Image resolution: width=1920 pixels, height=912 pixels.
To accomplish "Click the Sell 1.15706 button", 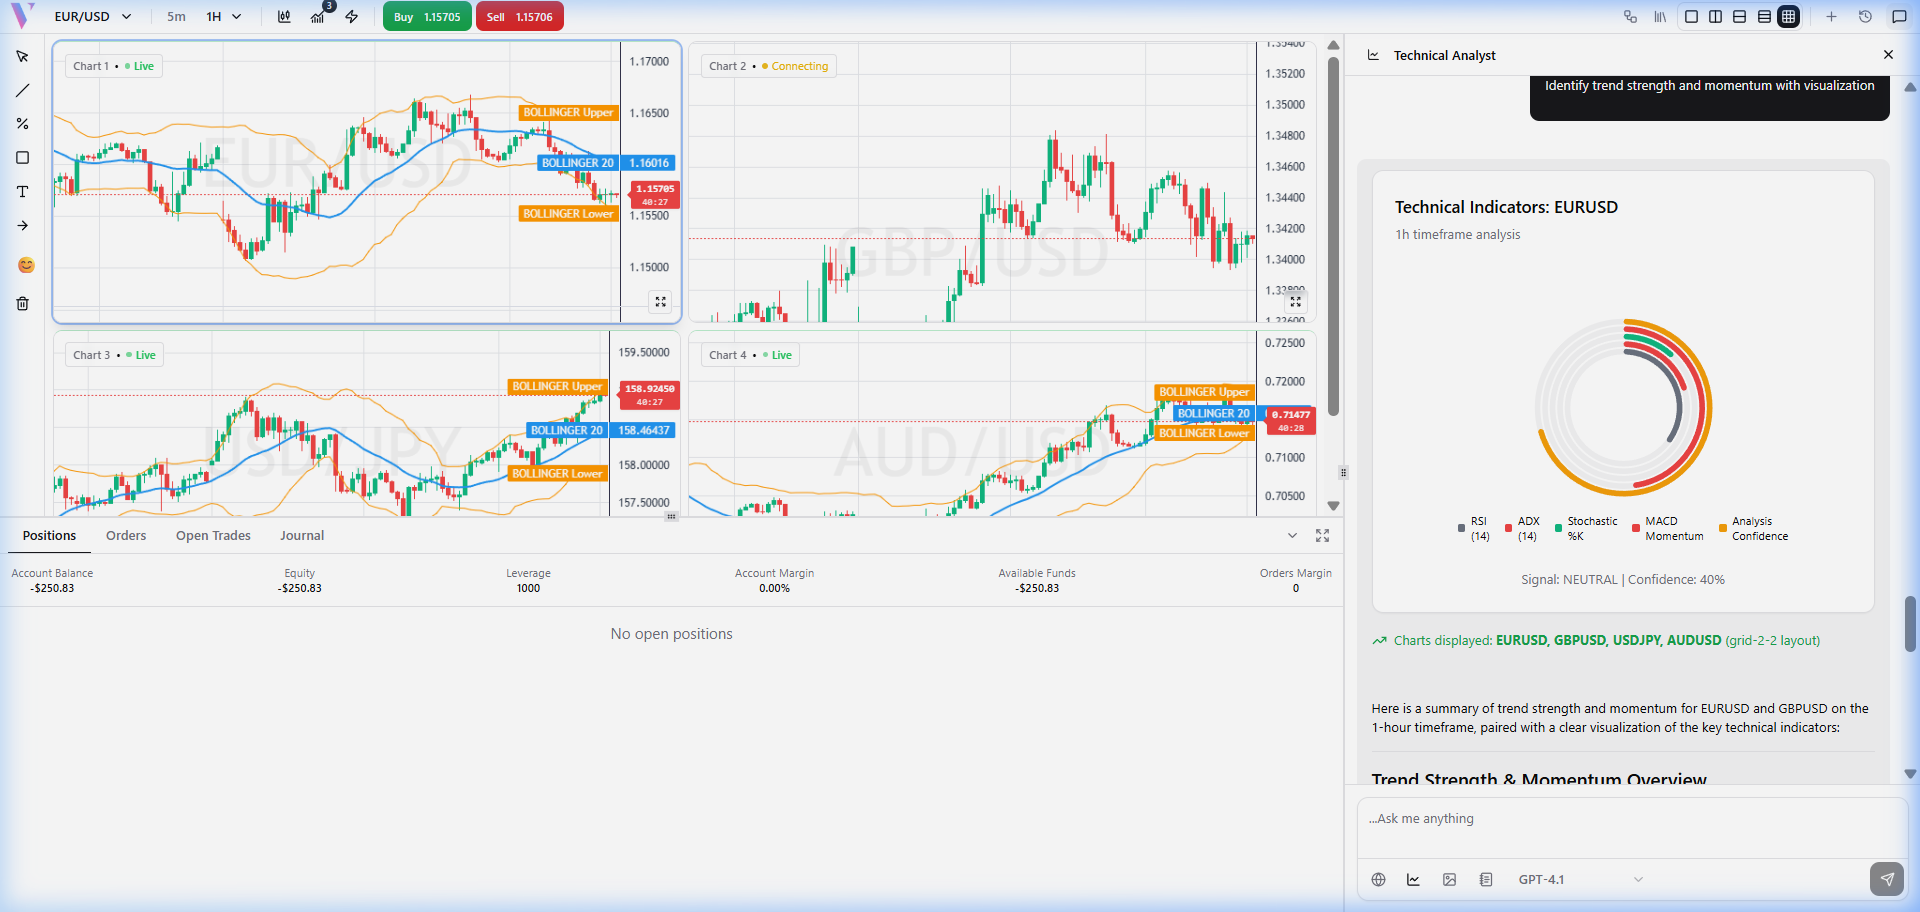I will pos(519,17).
